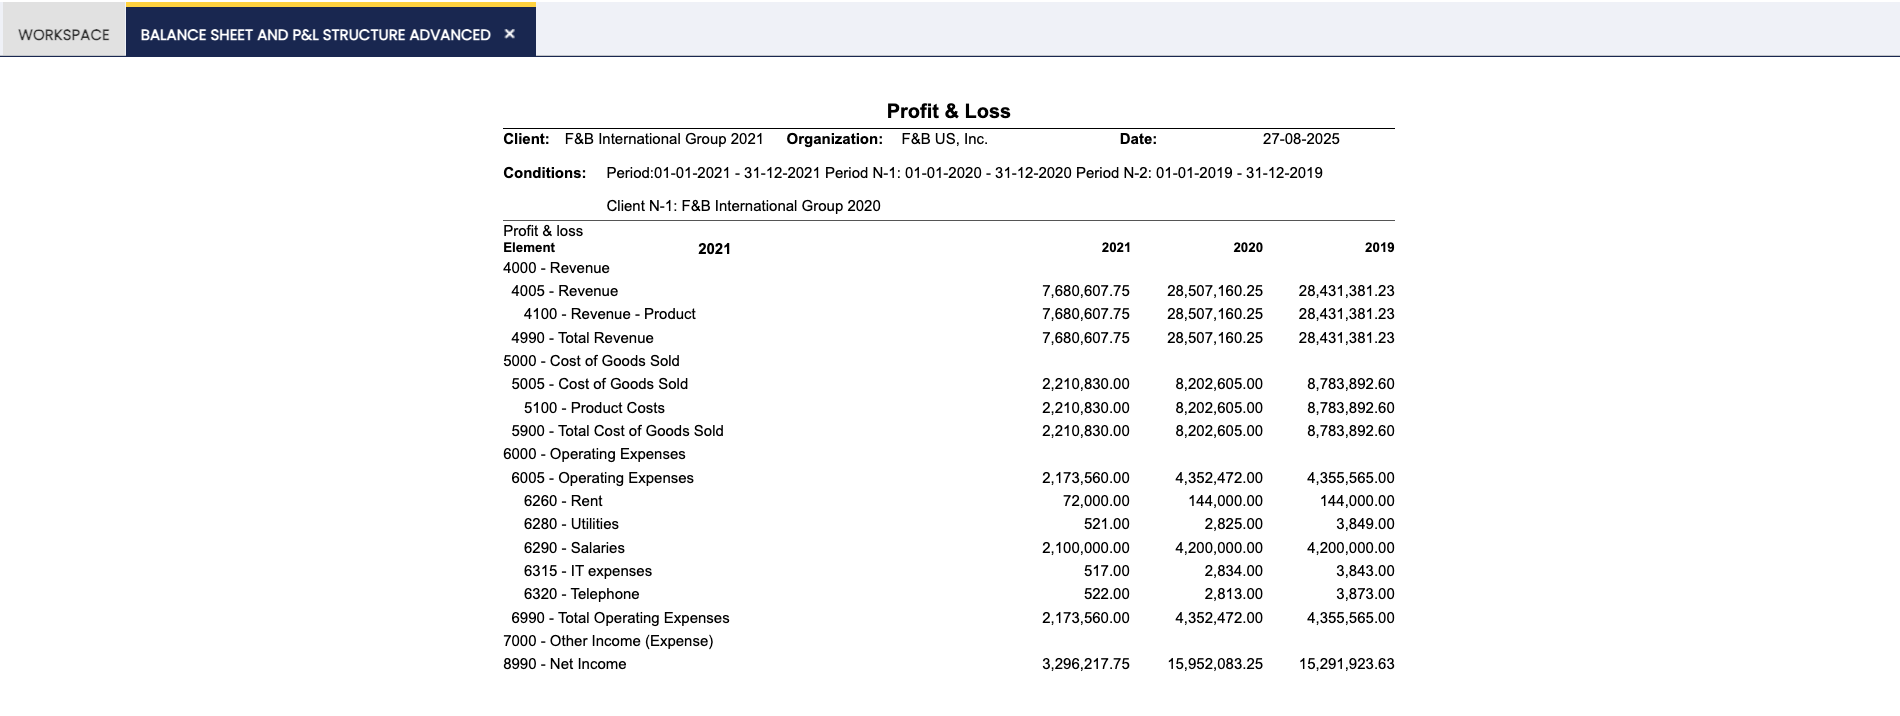Switch to the Workspace tab
Viewport: 1900px width, 716px height.
64,34
